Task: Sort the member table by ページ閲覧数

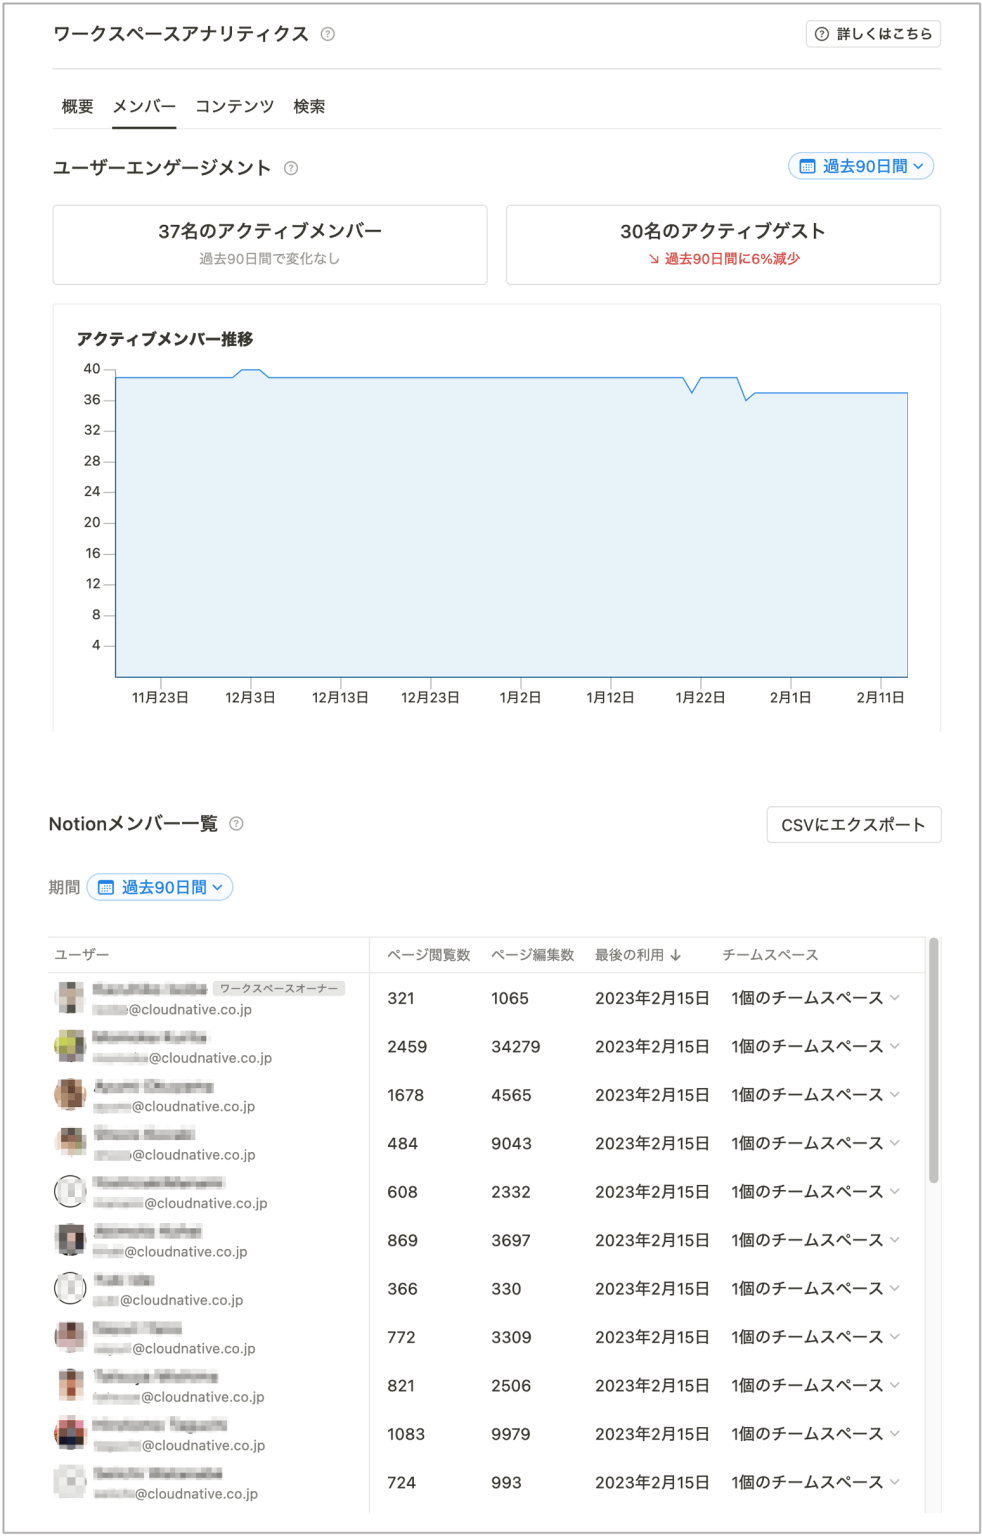Action: coord(428,954)
